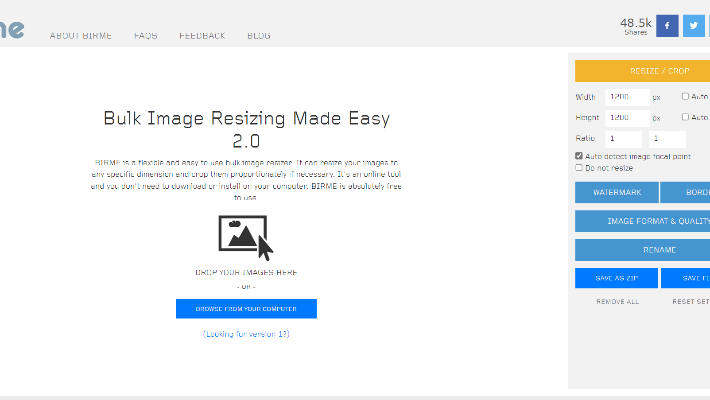Viewport: 710px width, 400px height.
Task: Share on Twitter icon
Action: (x=694, y=26)
